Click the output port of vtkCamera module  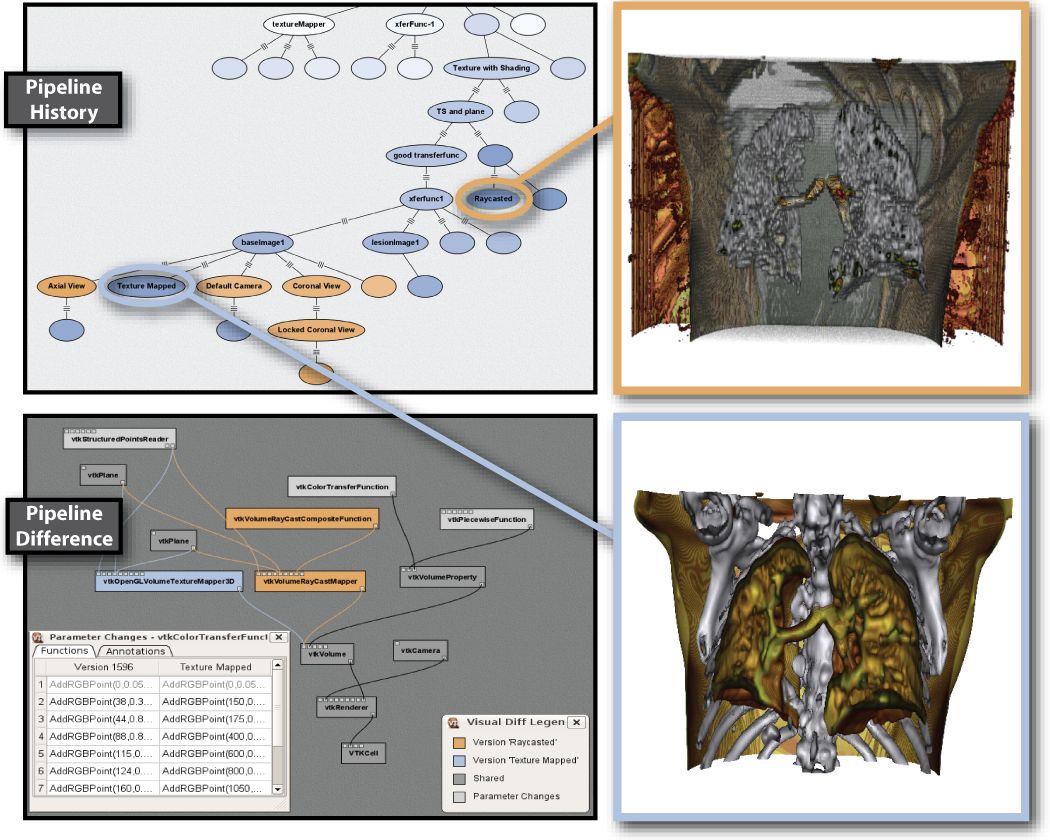coord(444,659)
